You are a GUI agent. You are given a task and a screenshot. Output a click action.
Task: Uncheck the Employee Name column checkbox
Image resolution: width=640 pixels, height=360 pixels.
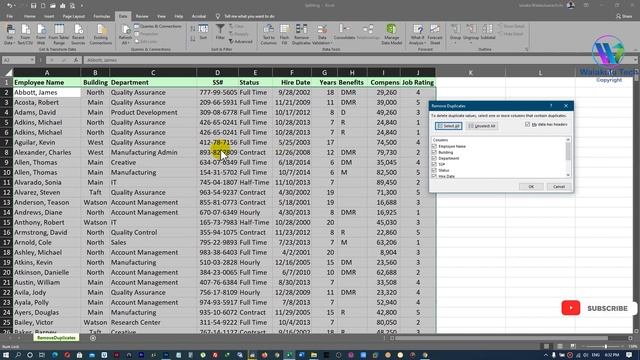pos(434,146)
